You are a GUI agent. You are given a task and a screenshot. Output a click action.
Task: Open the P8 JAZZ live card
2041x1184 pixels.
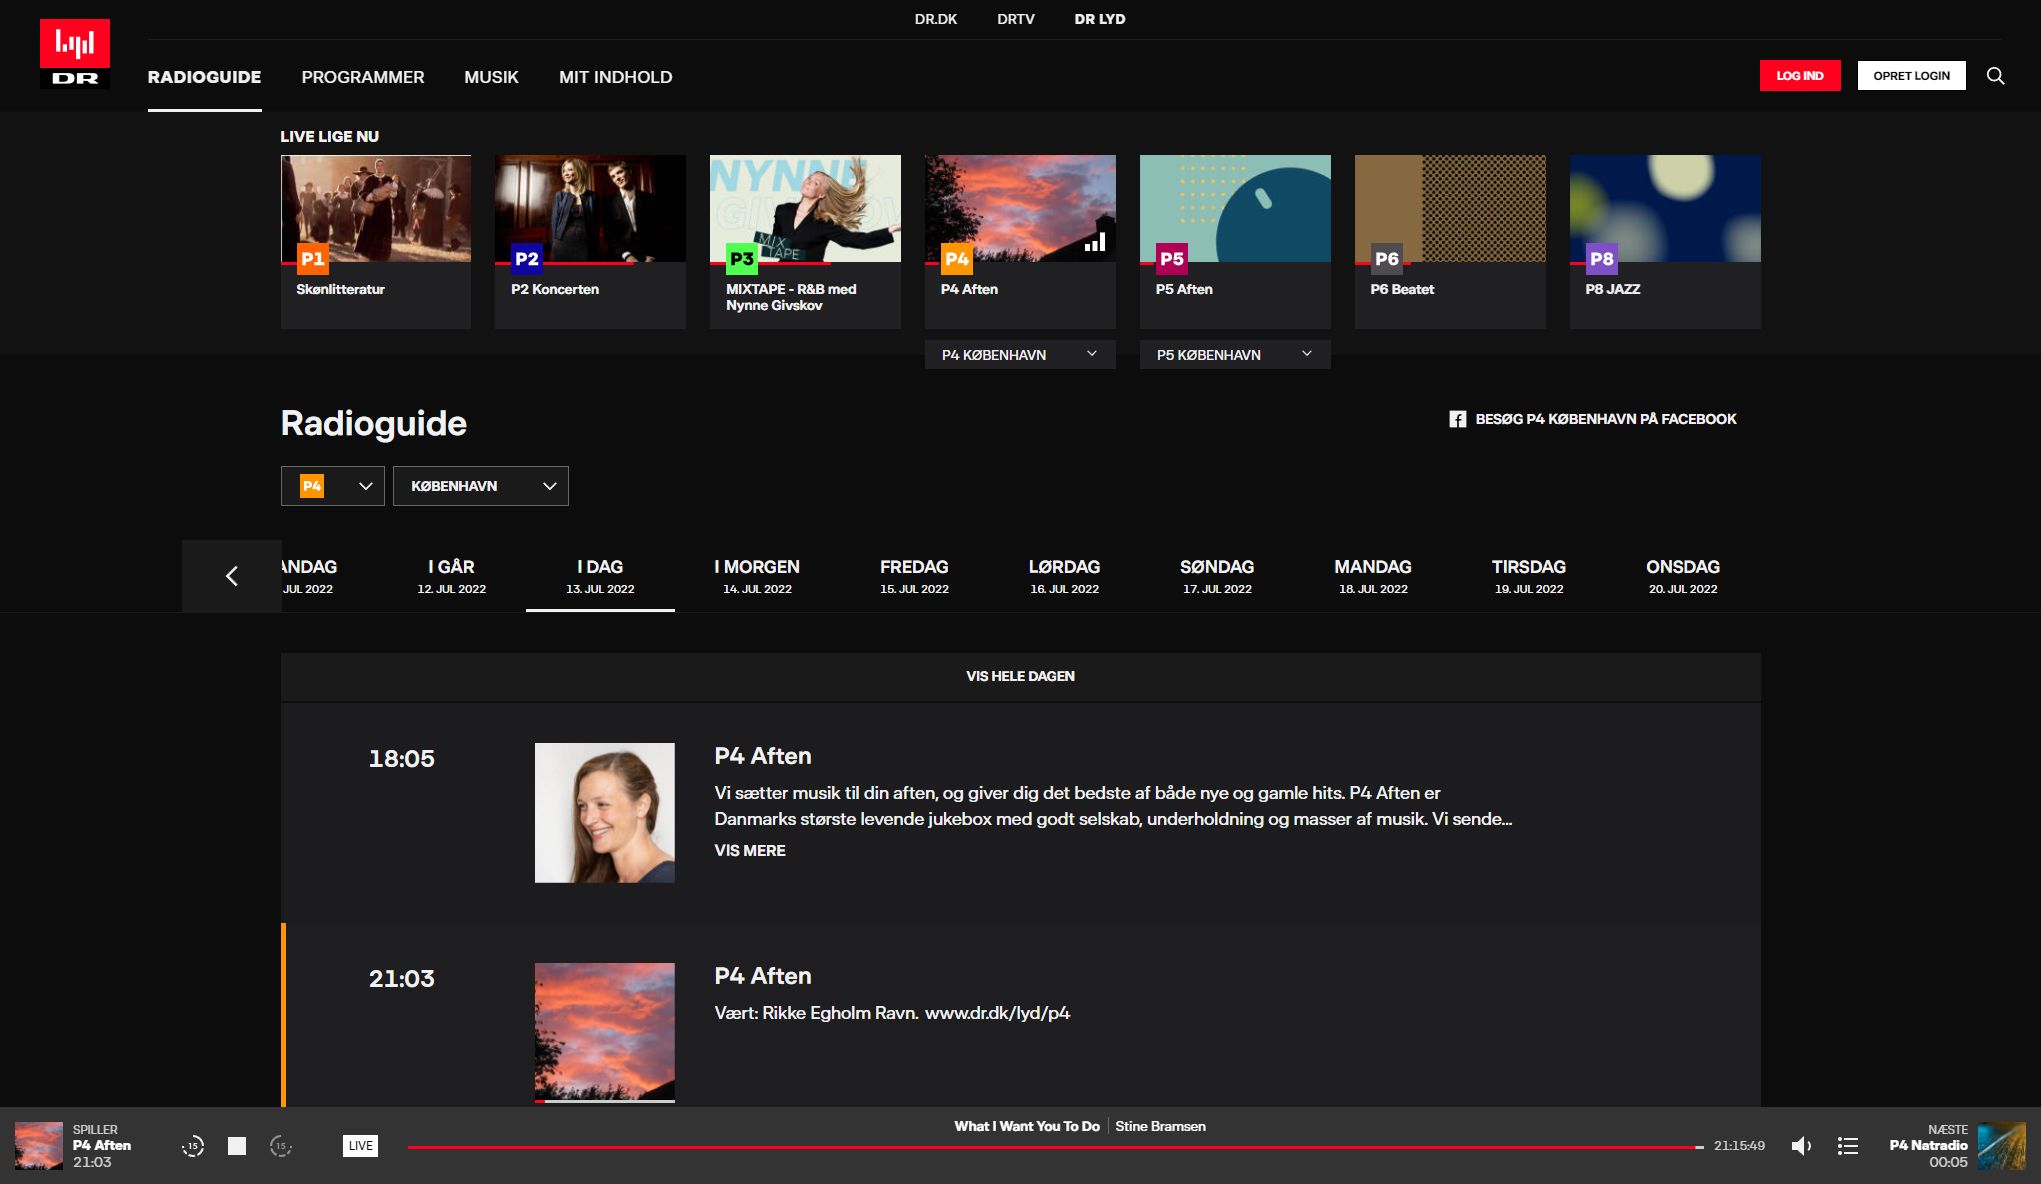tap(1665, 242)
